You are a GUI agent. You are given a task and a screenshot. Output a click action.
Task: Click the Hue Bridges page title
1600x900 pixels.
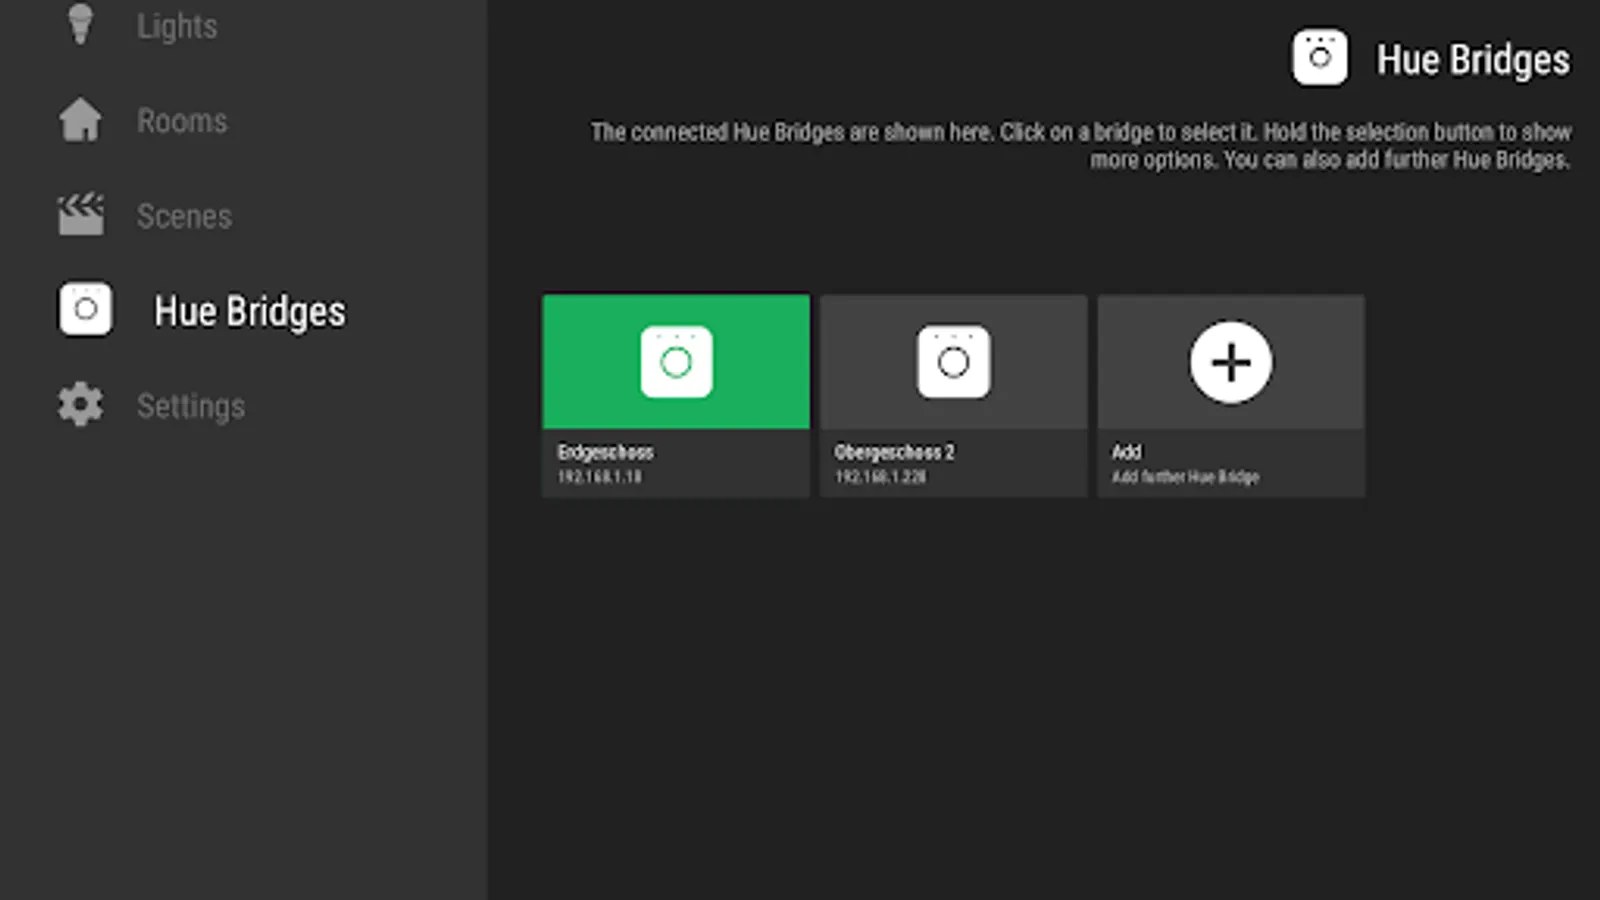pos(1473,60)
